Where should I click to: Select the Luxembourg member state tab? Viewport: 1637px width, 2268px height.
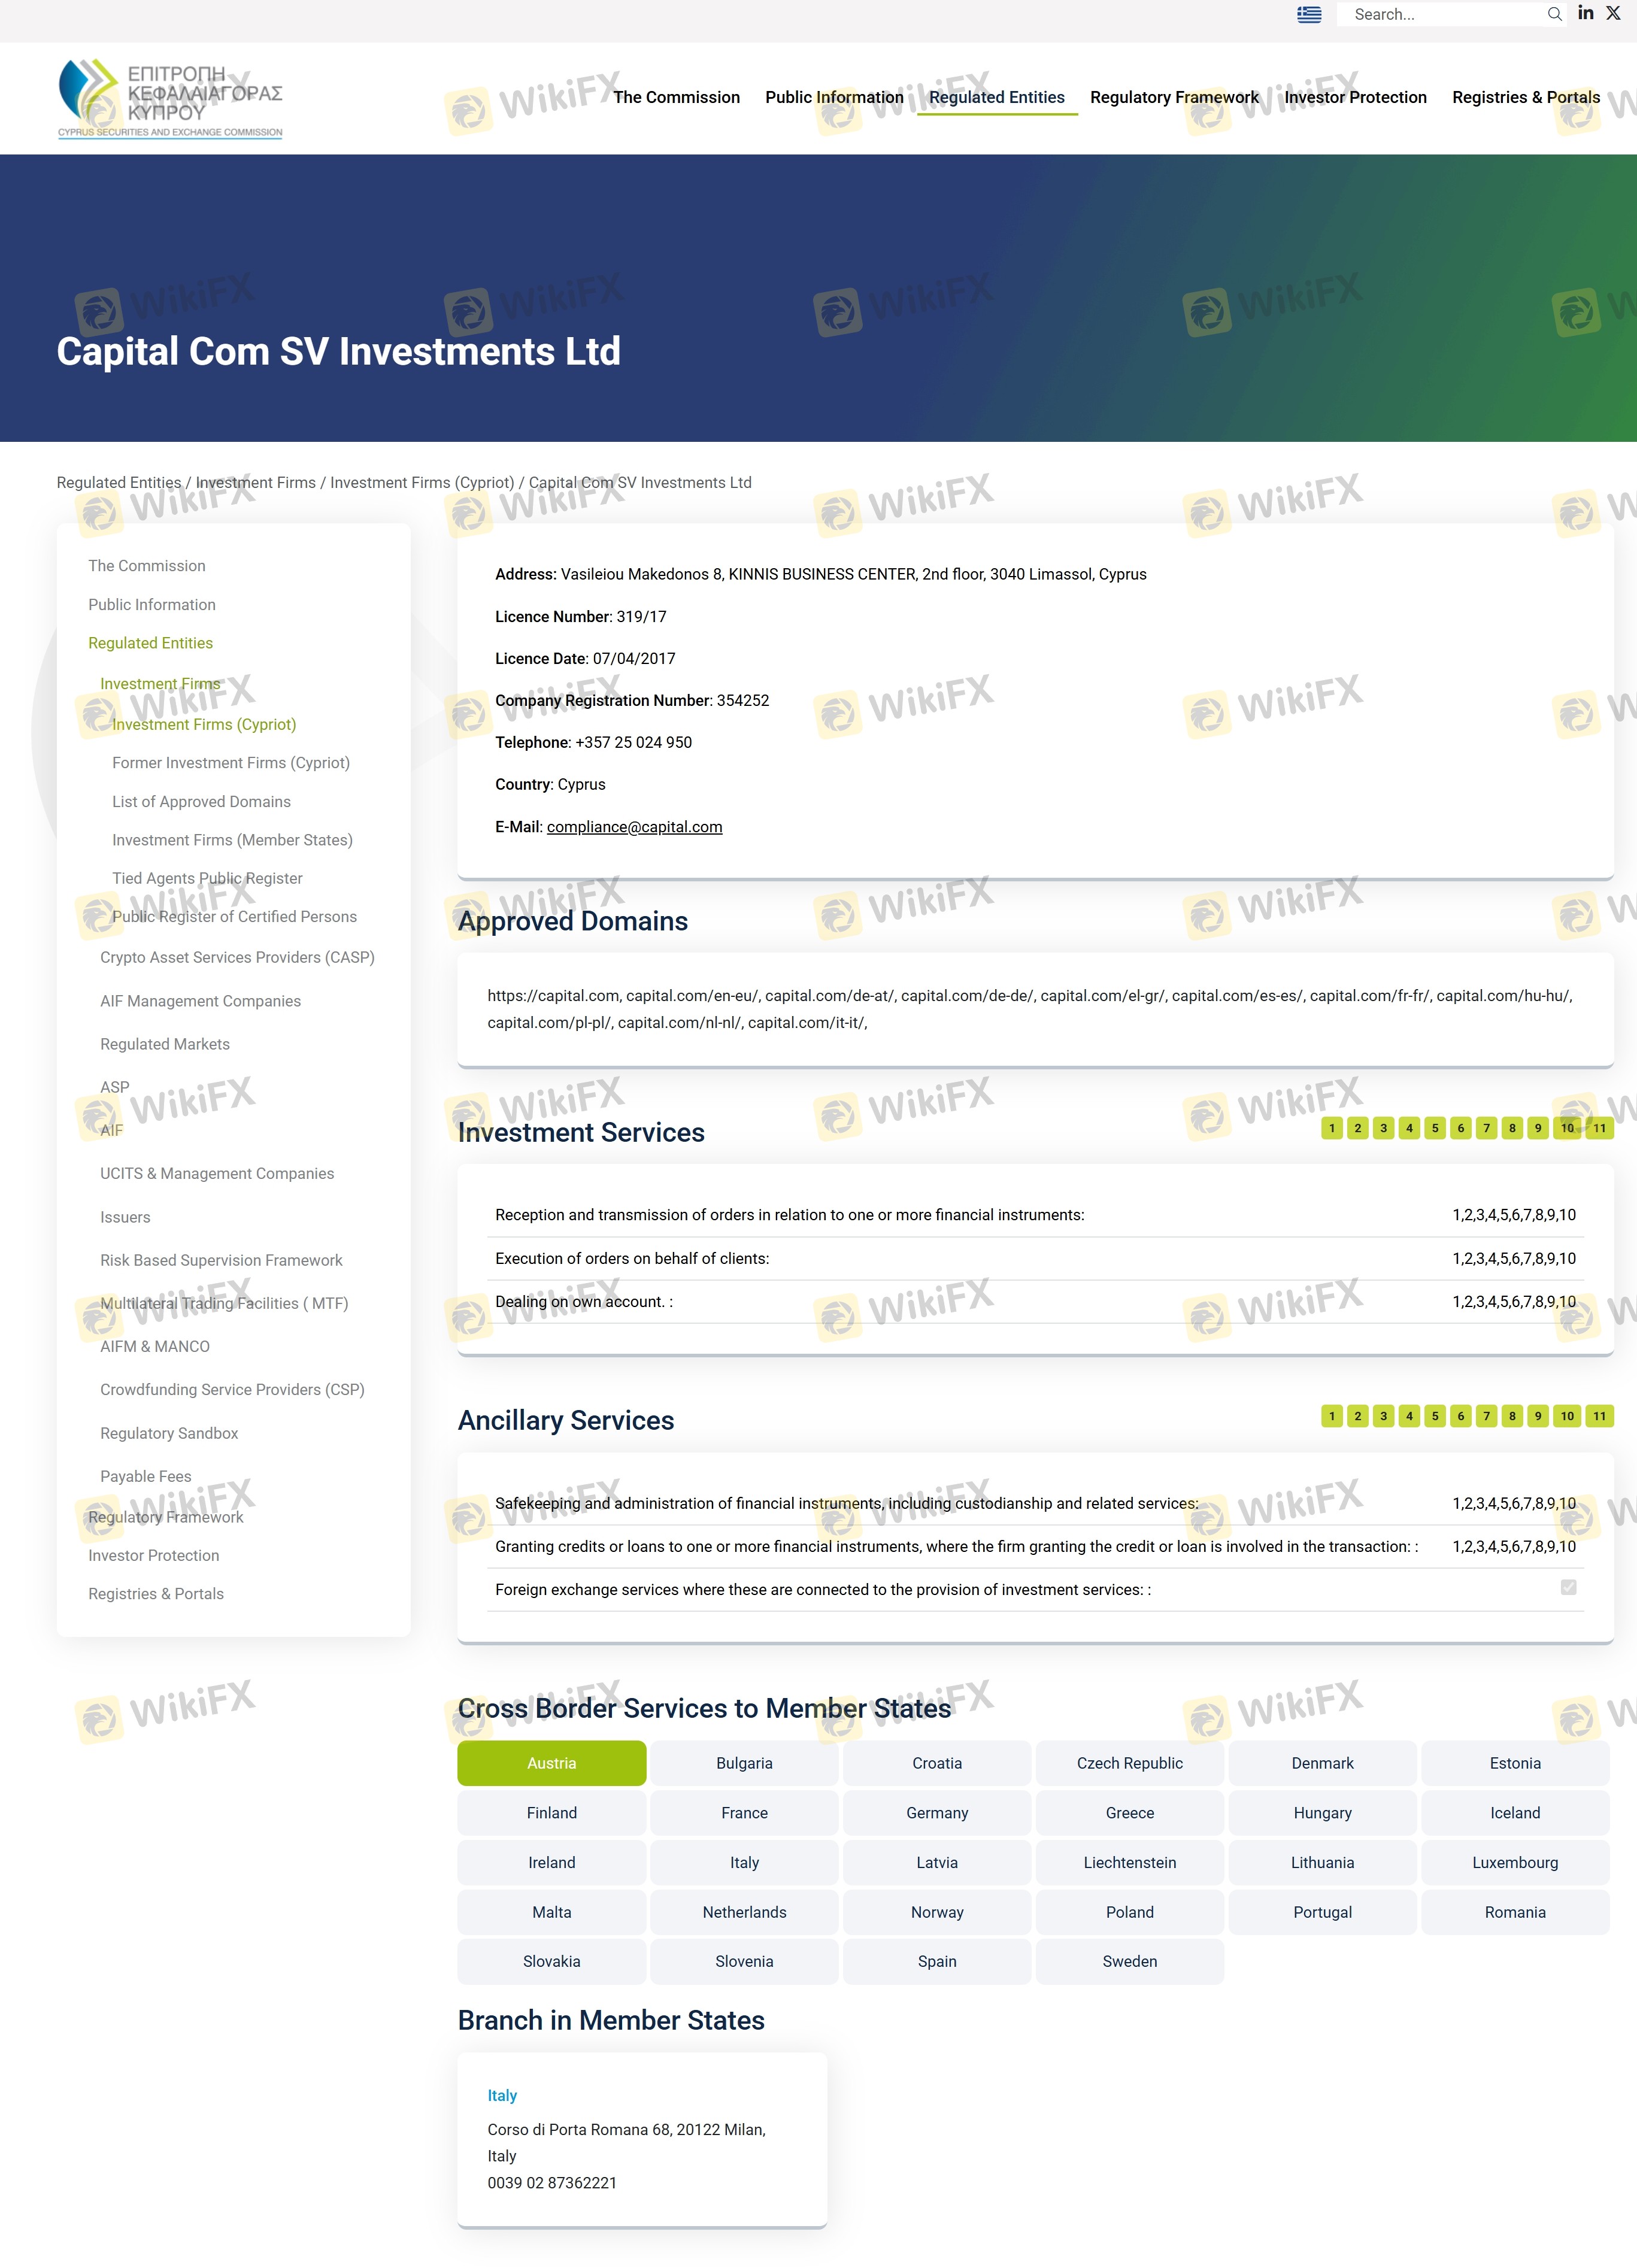pyautogui.click(x=1515, y=1862)
